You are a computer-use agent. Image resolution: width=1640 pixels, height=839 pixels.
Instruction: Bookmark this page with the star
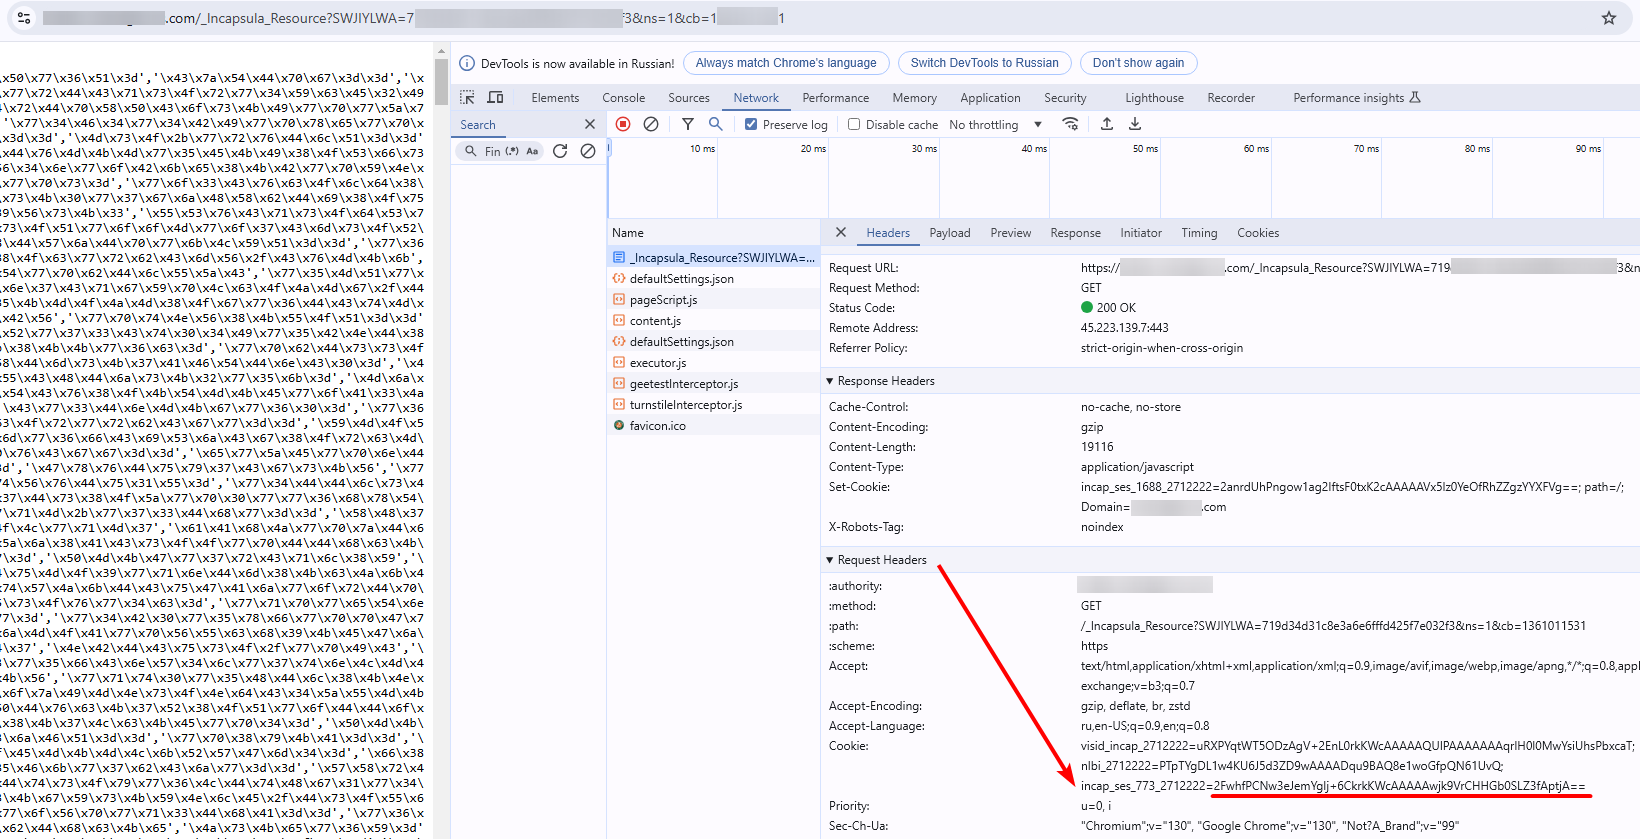coord(1609,18)
